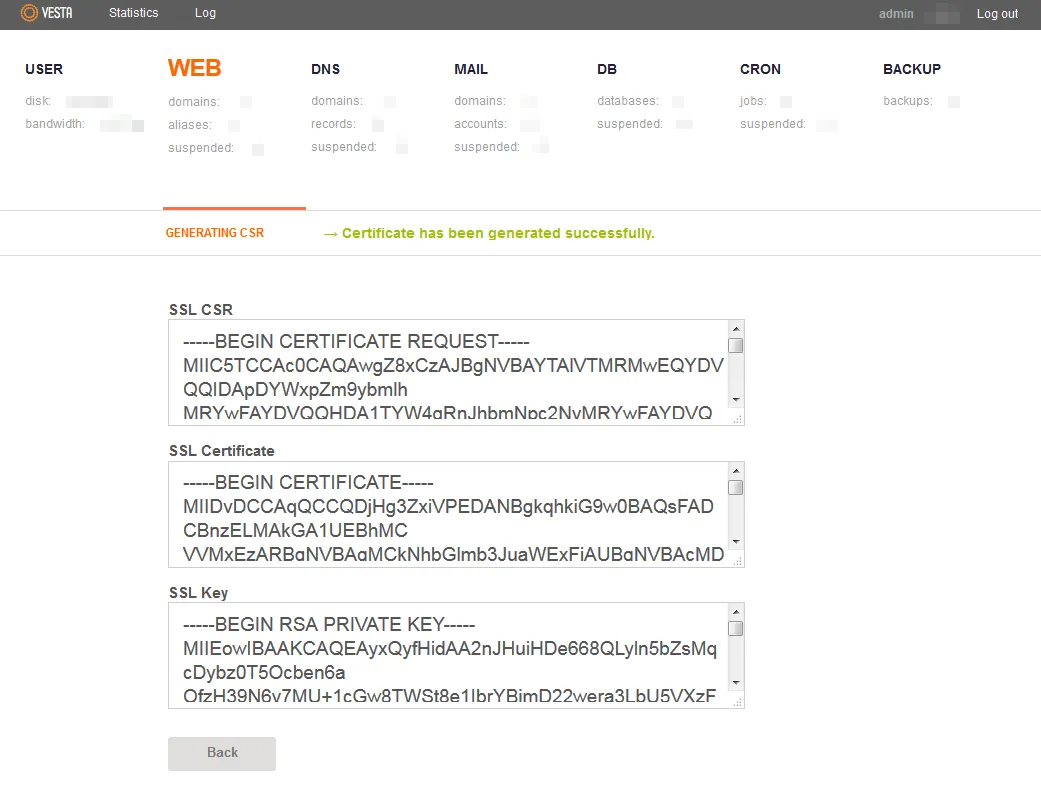Click the aliases label under WEB
This screenshot has height=801, width=1041.
(x=190, y=125)
